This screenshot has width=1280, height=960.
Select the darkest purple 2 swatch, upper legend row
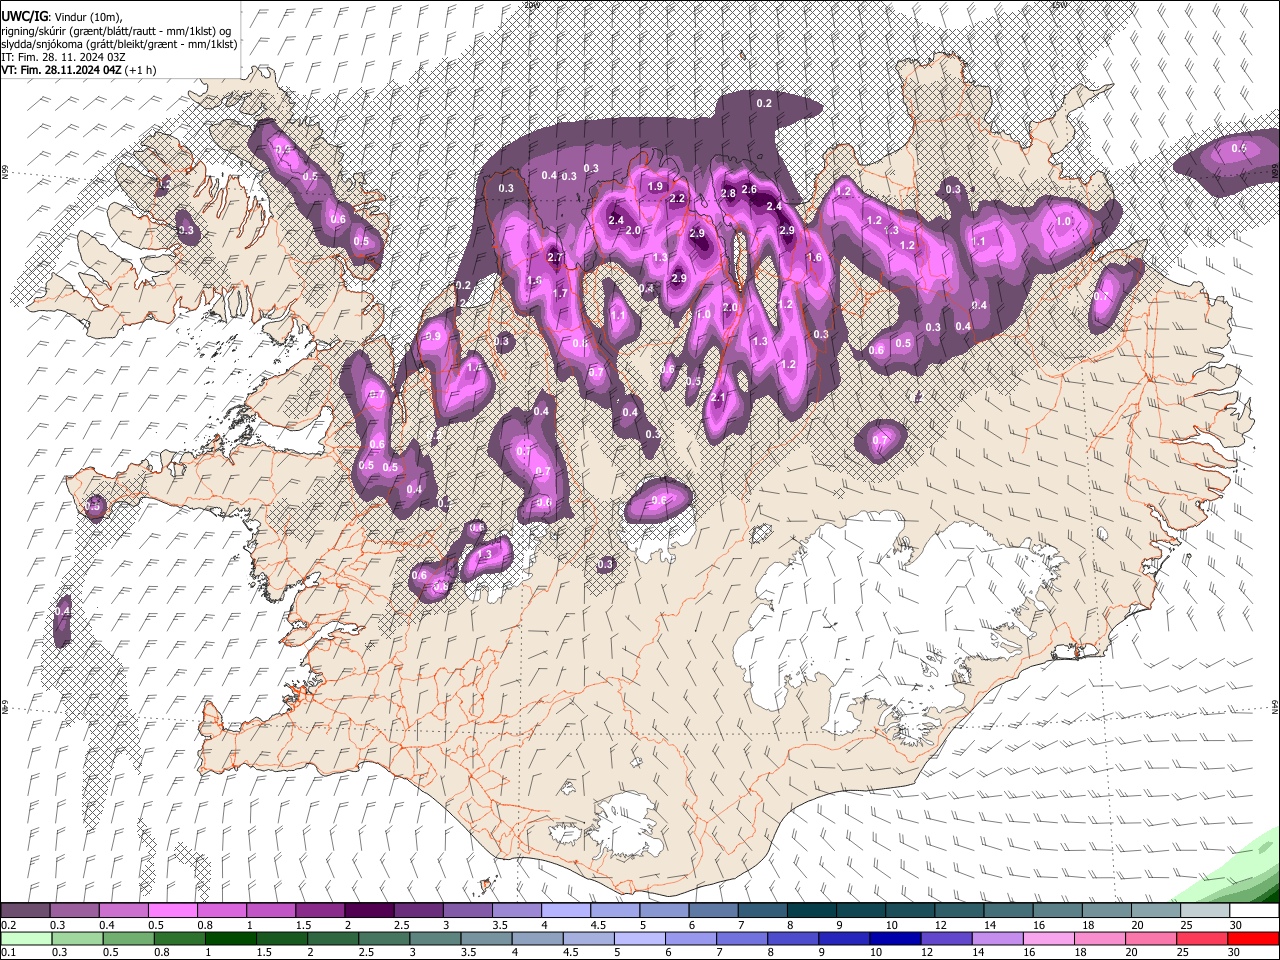click(368, 911)
